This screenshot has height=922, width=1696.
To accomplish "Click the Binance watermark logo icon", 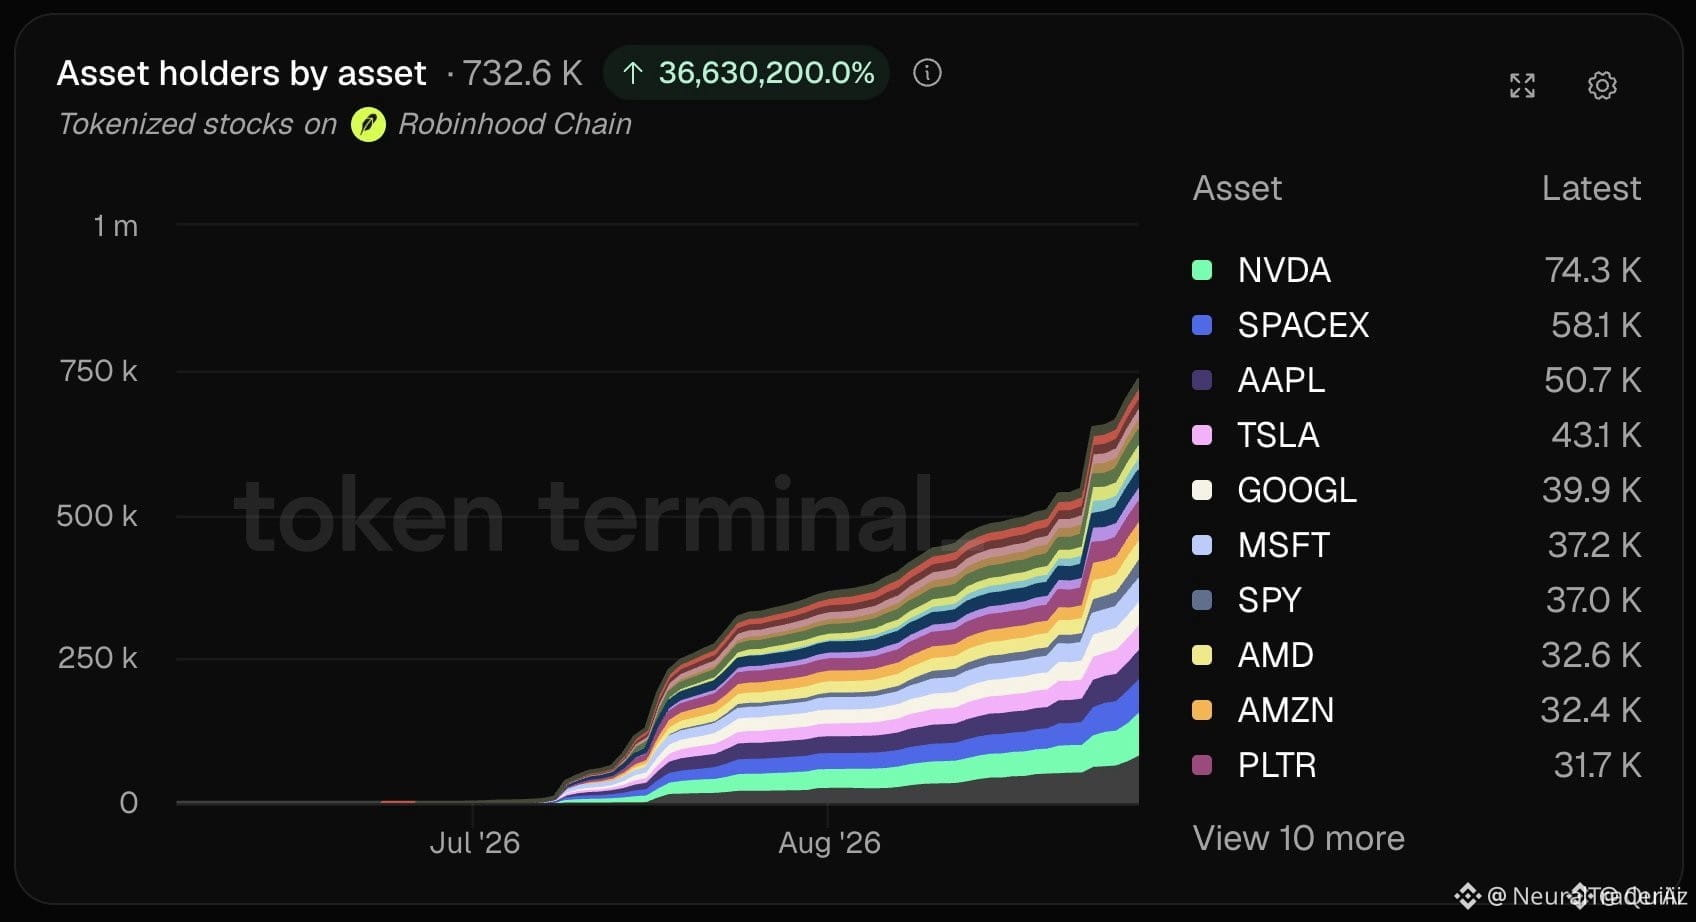I will click(1467, 895).
